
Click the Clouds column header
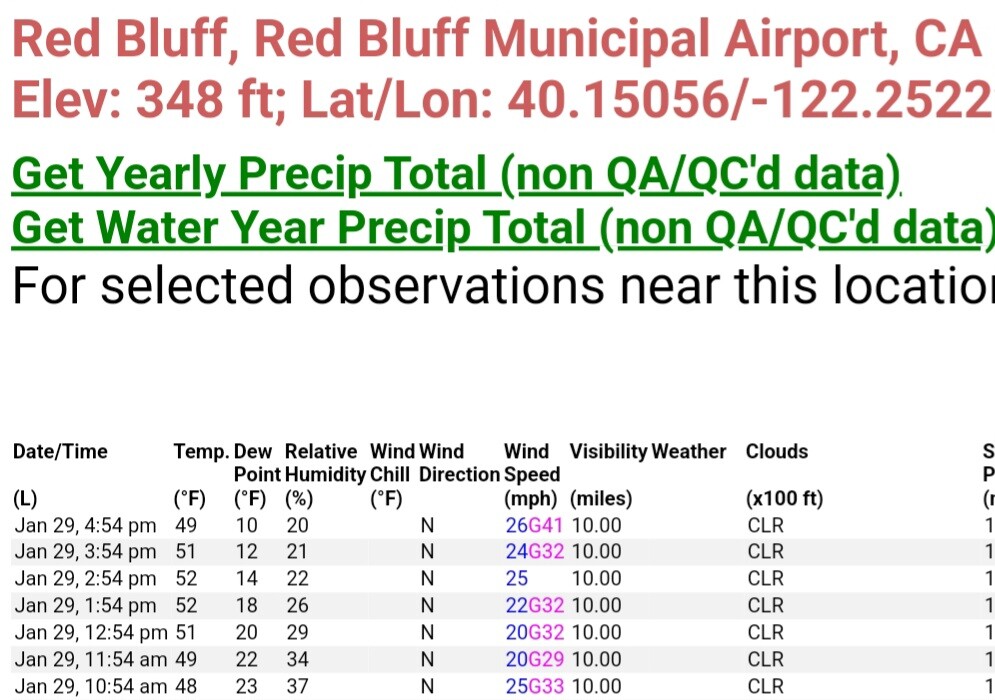777,451
